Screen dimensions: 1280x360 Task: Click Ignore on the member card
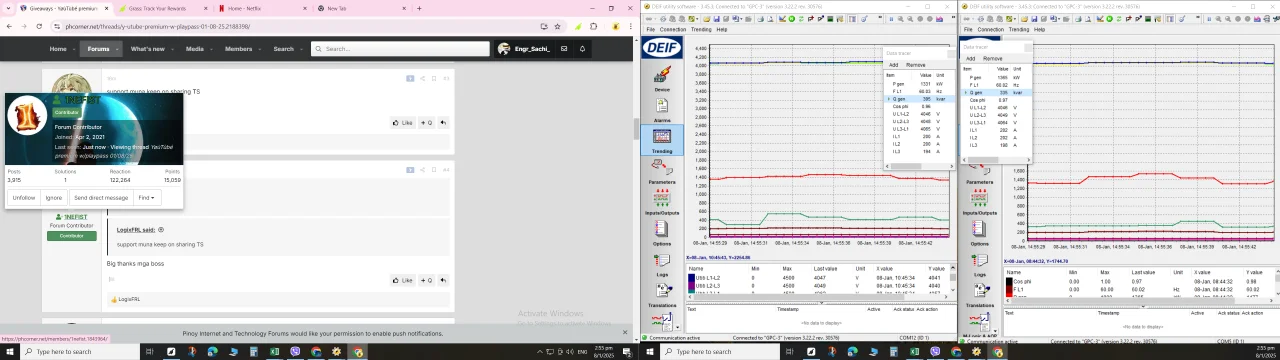pos(54,198)
